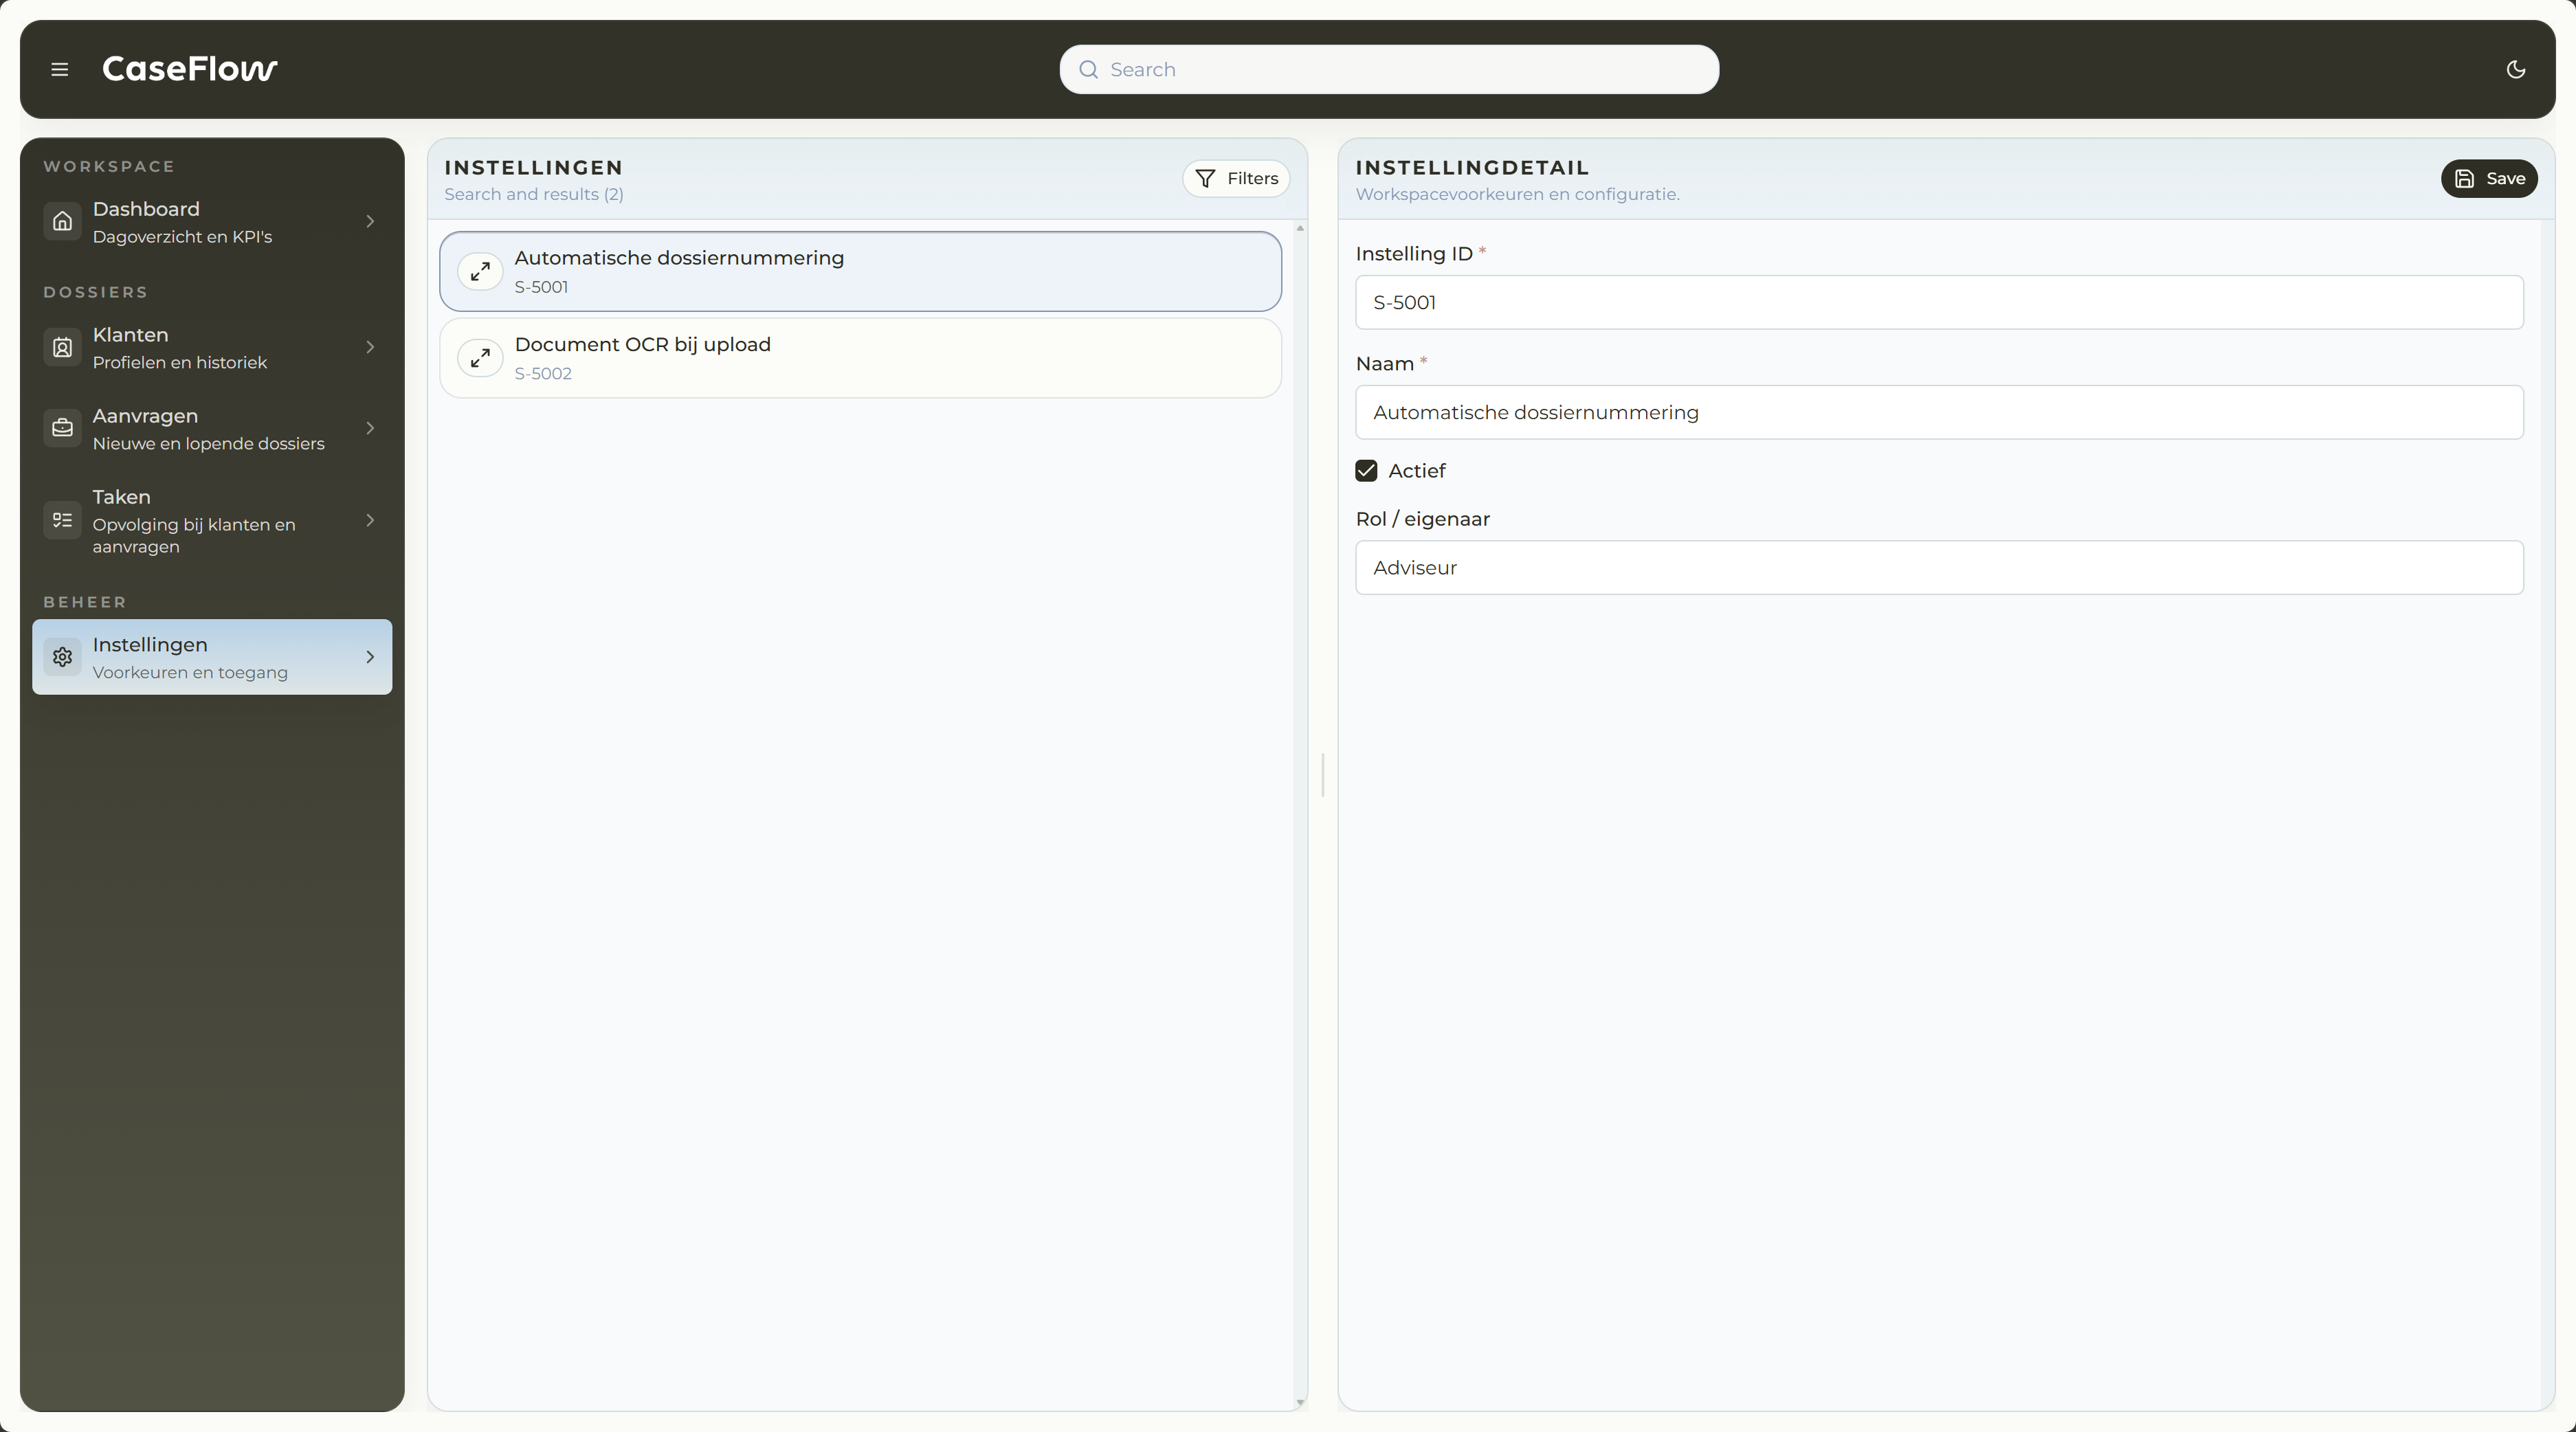
Task: Select the Document OCR bij upload row
Action: [860, 358]
